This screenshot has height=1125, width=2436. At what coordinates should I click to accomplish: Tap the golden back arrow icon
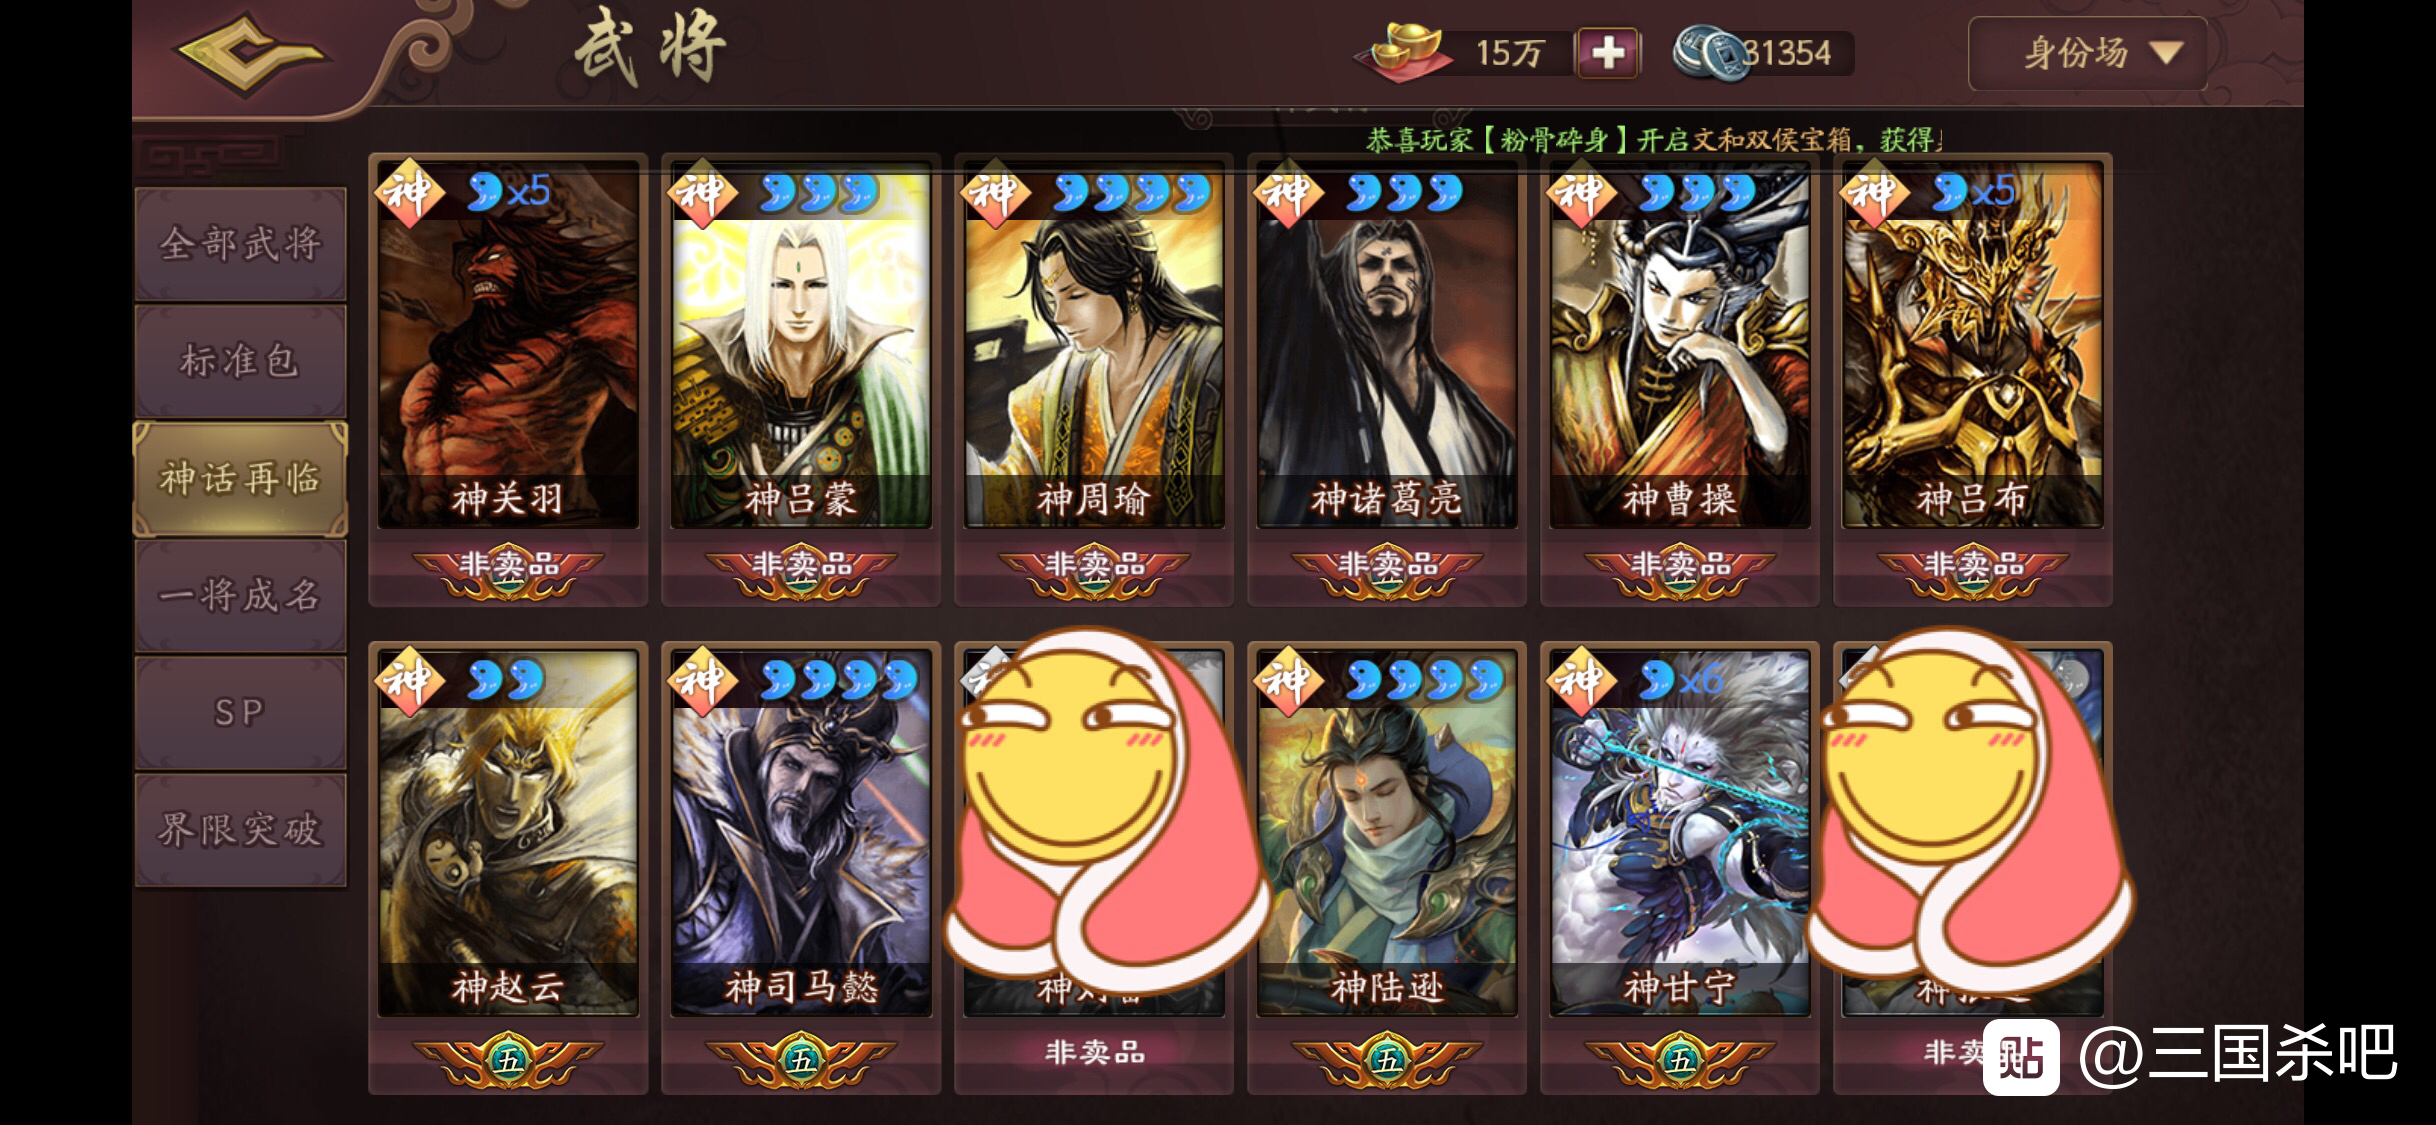252,52
